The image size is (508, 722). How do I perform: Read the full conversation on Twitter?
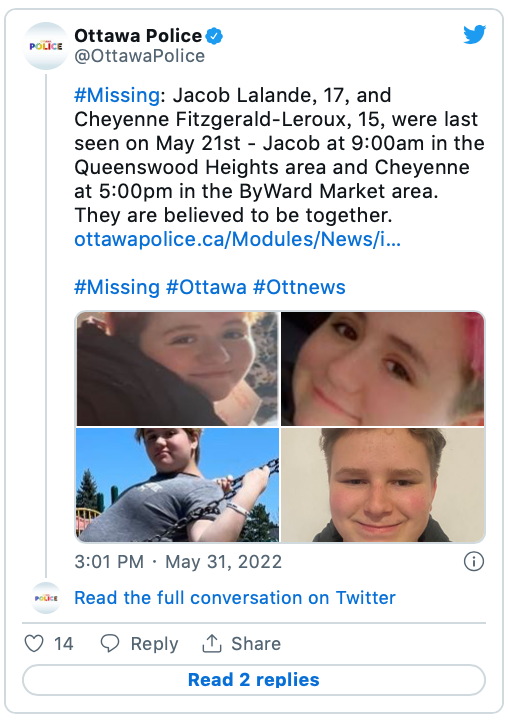235,598
